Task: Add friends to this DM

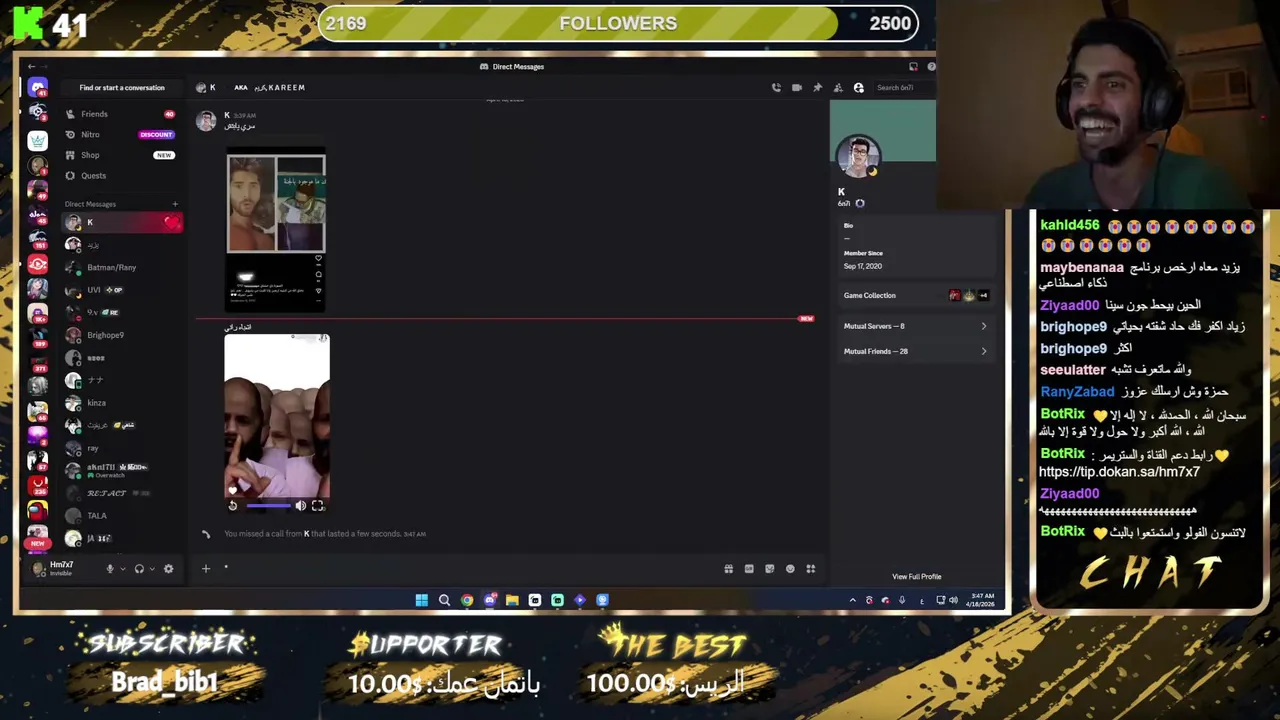Action: click(x=838, y=88)
